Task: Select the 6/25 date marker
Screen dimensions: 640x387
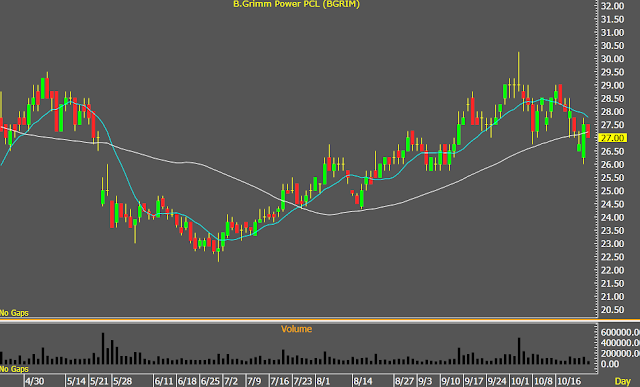Action: 210,381
